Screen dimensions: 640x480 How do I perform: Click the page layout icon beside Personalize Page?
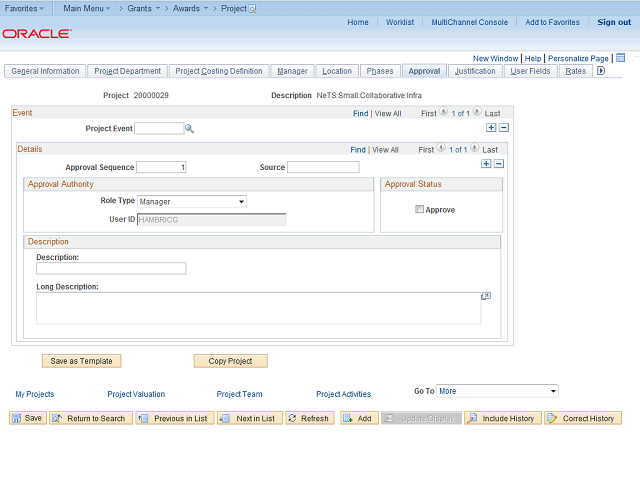tap(621, 58)
